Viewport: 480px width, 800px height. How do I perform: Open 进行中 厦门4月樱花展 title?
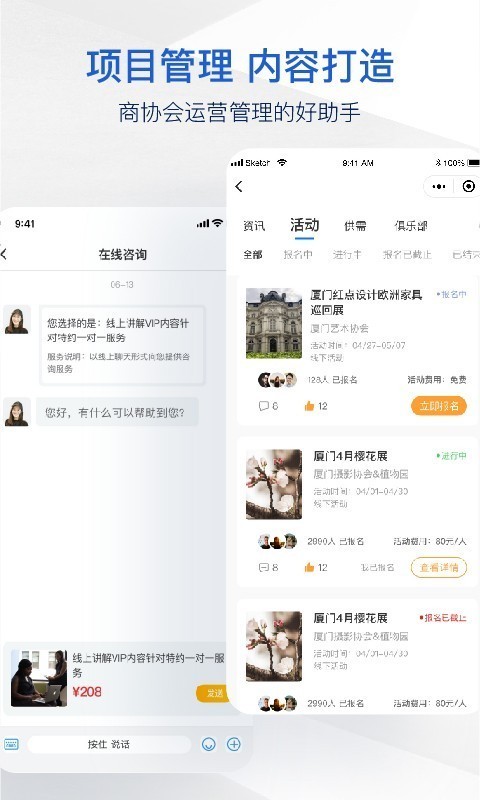(x=350, y=456)
